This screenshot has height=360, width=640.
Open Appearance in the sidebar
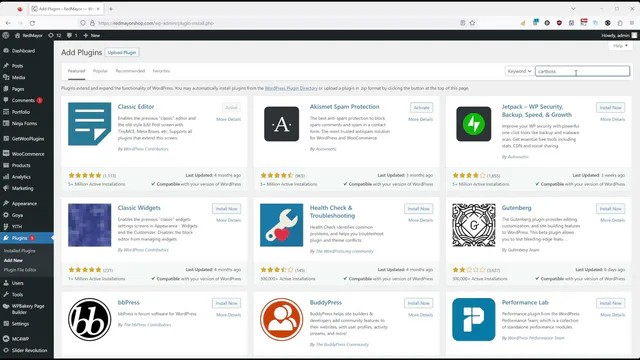[24, 203]
